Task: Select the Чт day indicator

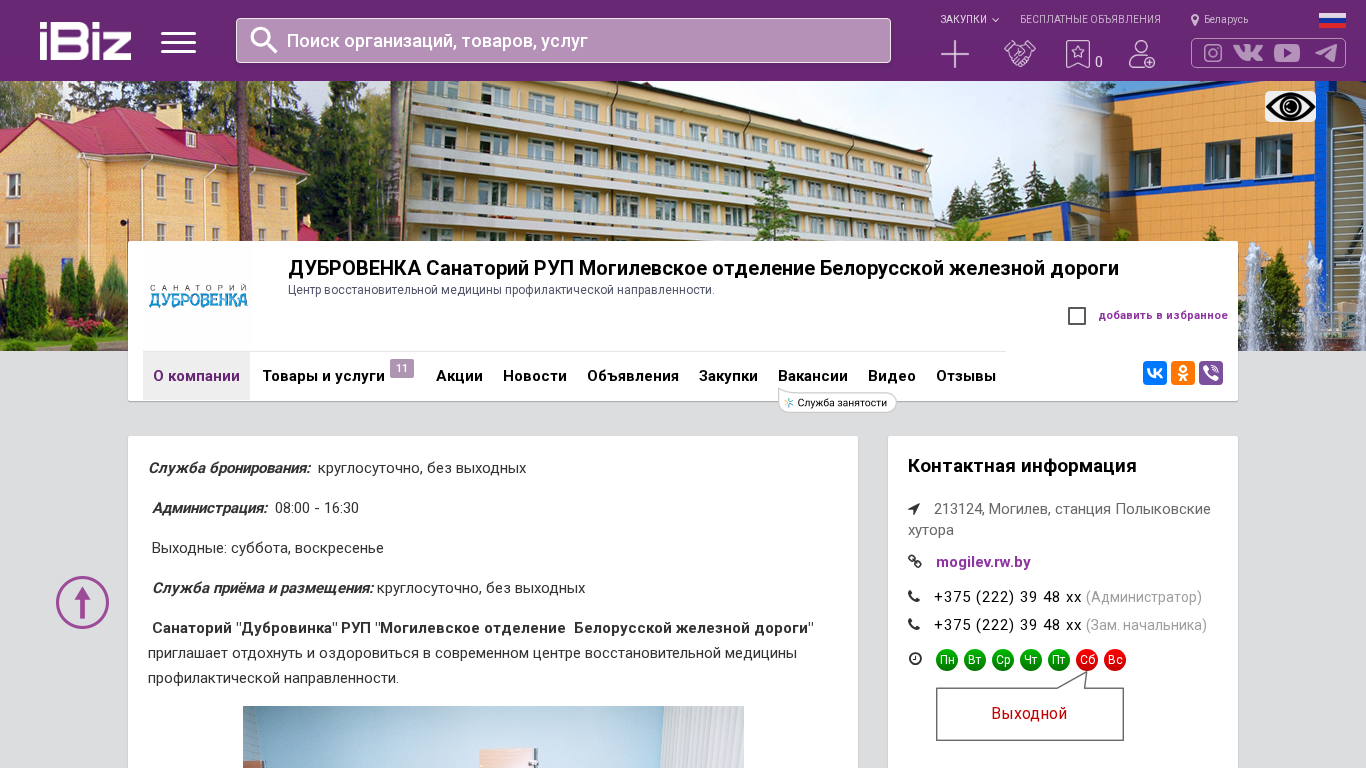Action: pos(1031,660)
